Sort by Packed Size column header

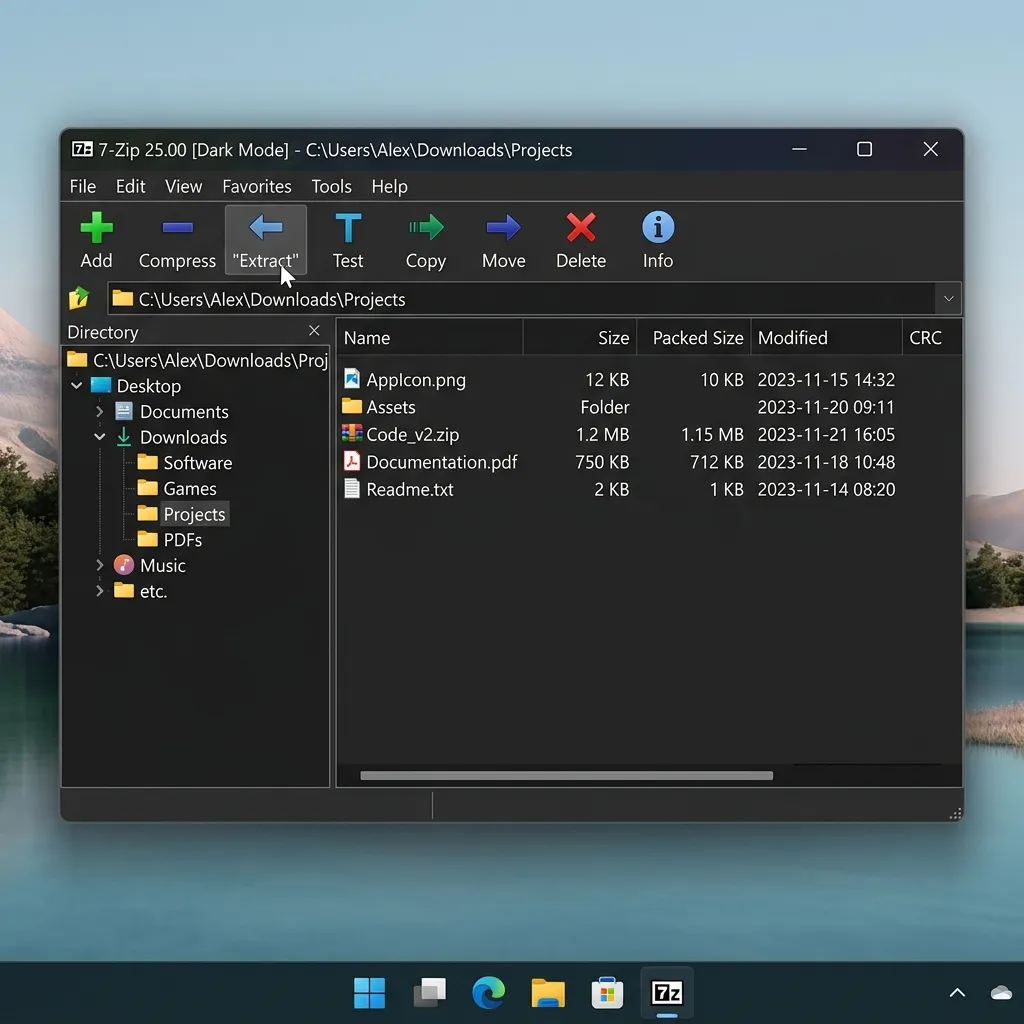click(x=694, y=337)
